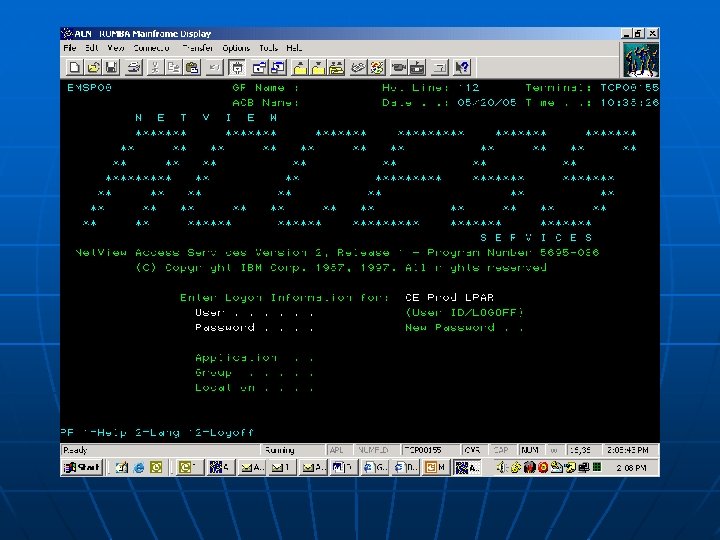Image resolution: width=720 pixels, height=540 pixels.
Task: Click the animated thumbnail beside the menu bar
Action: point(641,60)
